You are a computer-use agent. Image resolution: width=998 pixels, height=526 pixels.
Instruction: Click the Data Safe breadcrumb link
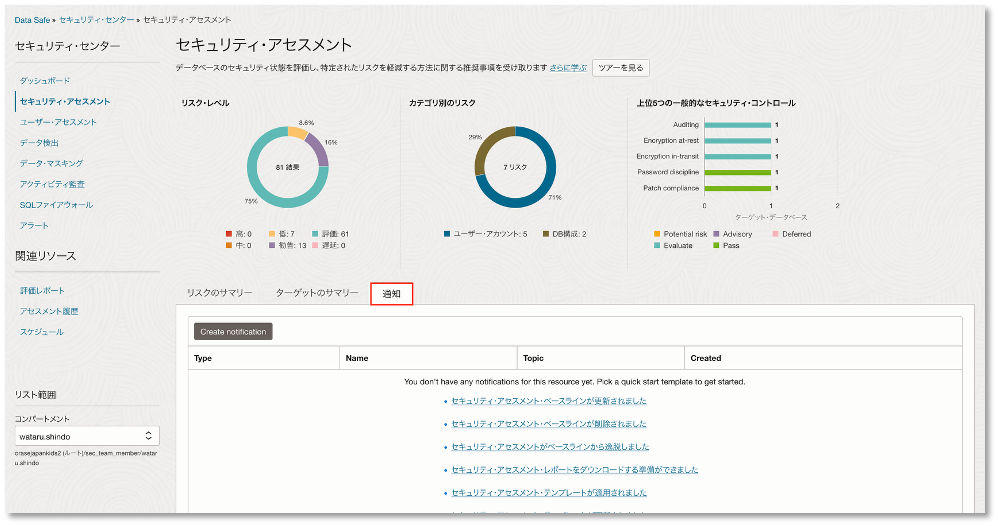32,20
